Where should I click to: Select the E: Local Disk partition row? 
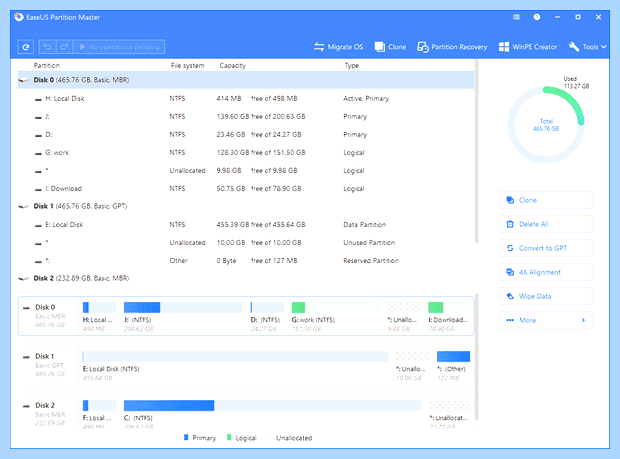point(246,225)
